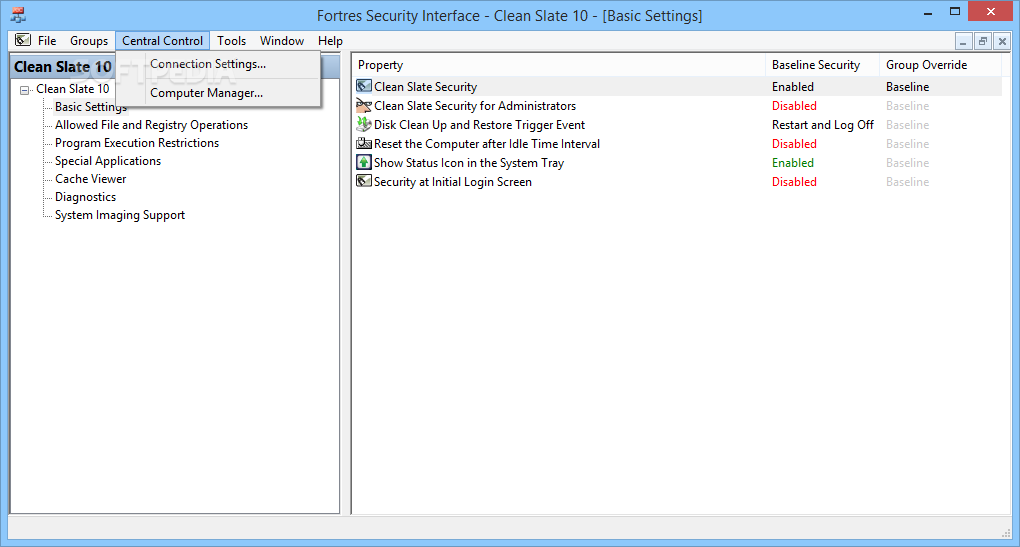Click the Group Override column header
The image size is (1020, 547).
(x=940, y=65)
